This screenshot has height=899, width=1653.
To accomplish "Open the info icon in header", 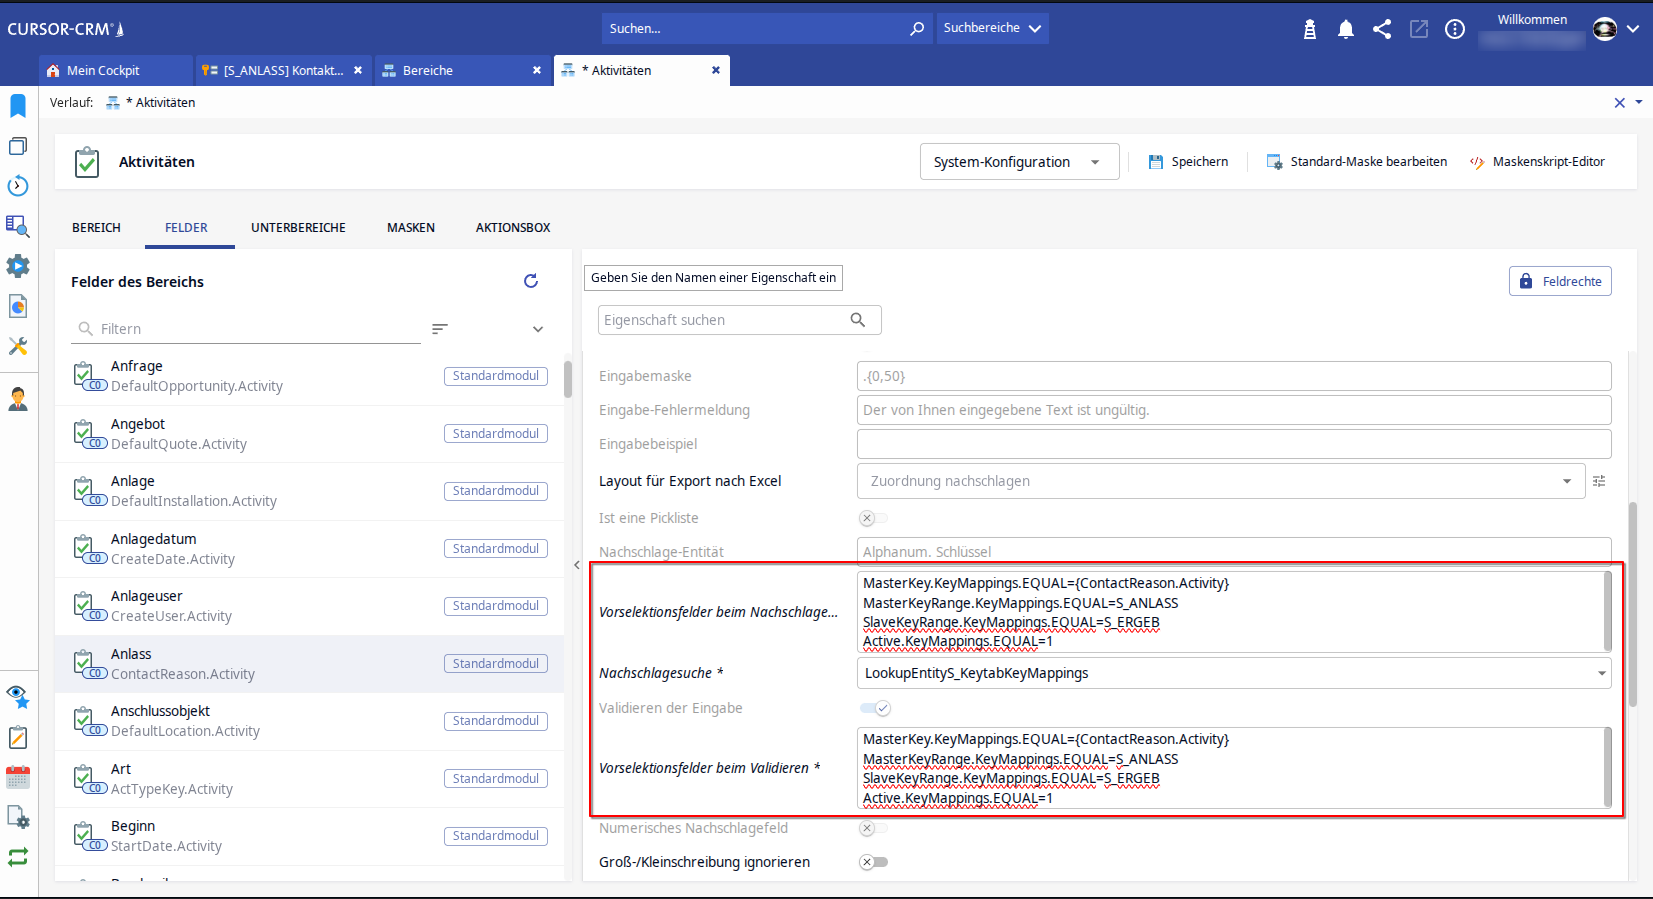I will pyautogui.click(x=1455, y=29).
